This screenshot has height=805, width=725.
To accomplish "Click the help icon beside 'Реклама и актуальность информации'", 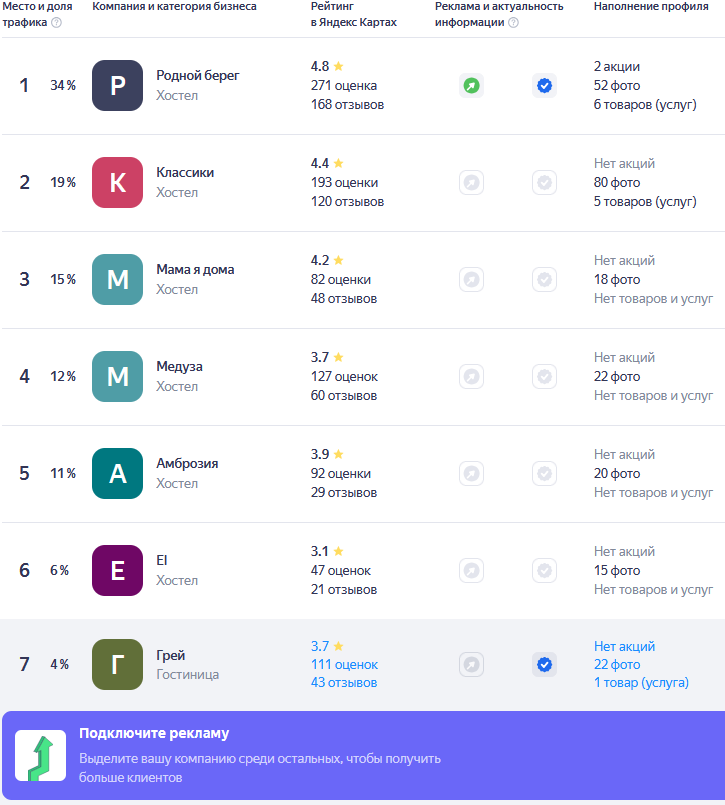I will point(513,23).
